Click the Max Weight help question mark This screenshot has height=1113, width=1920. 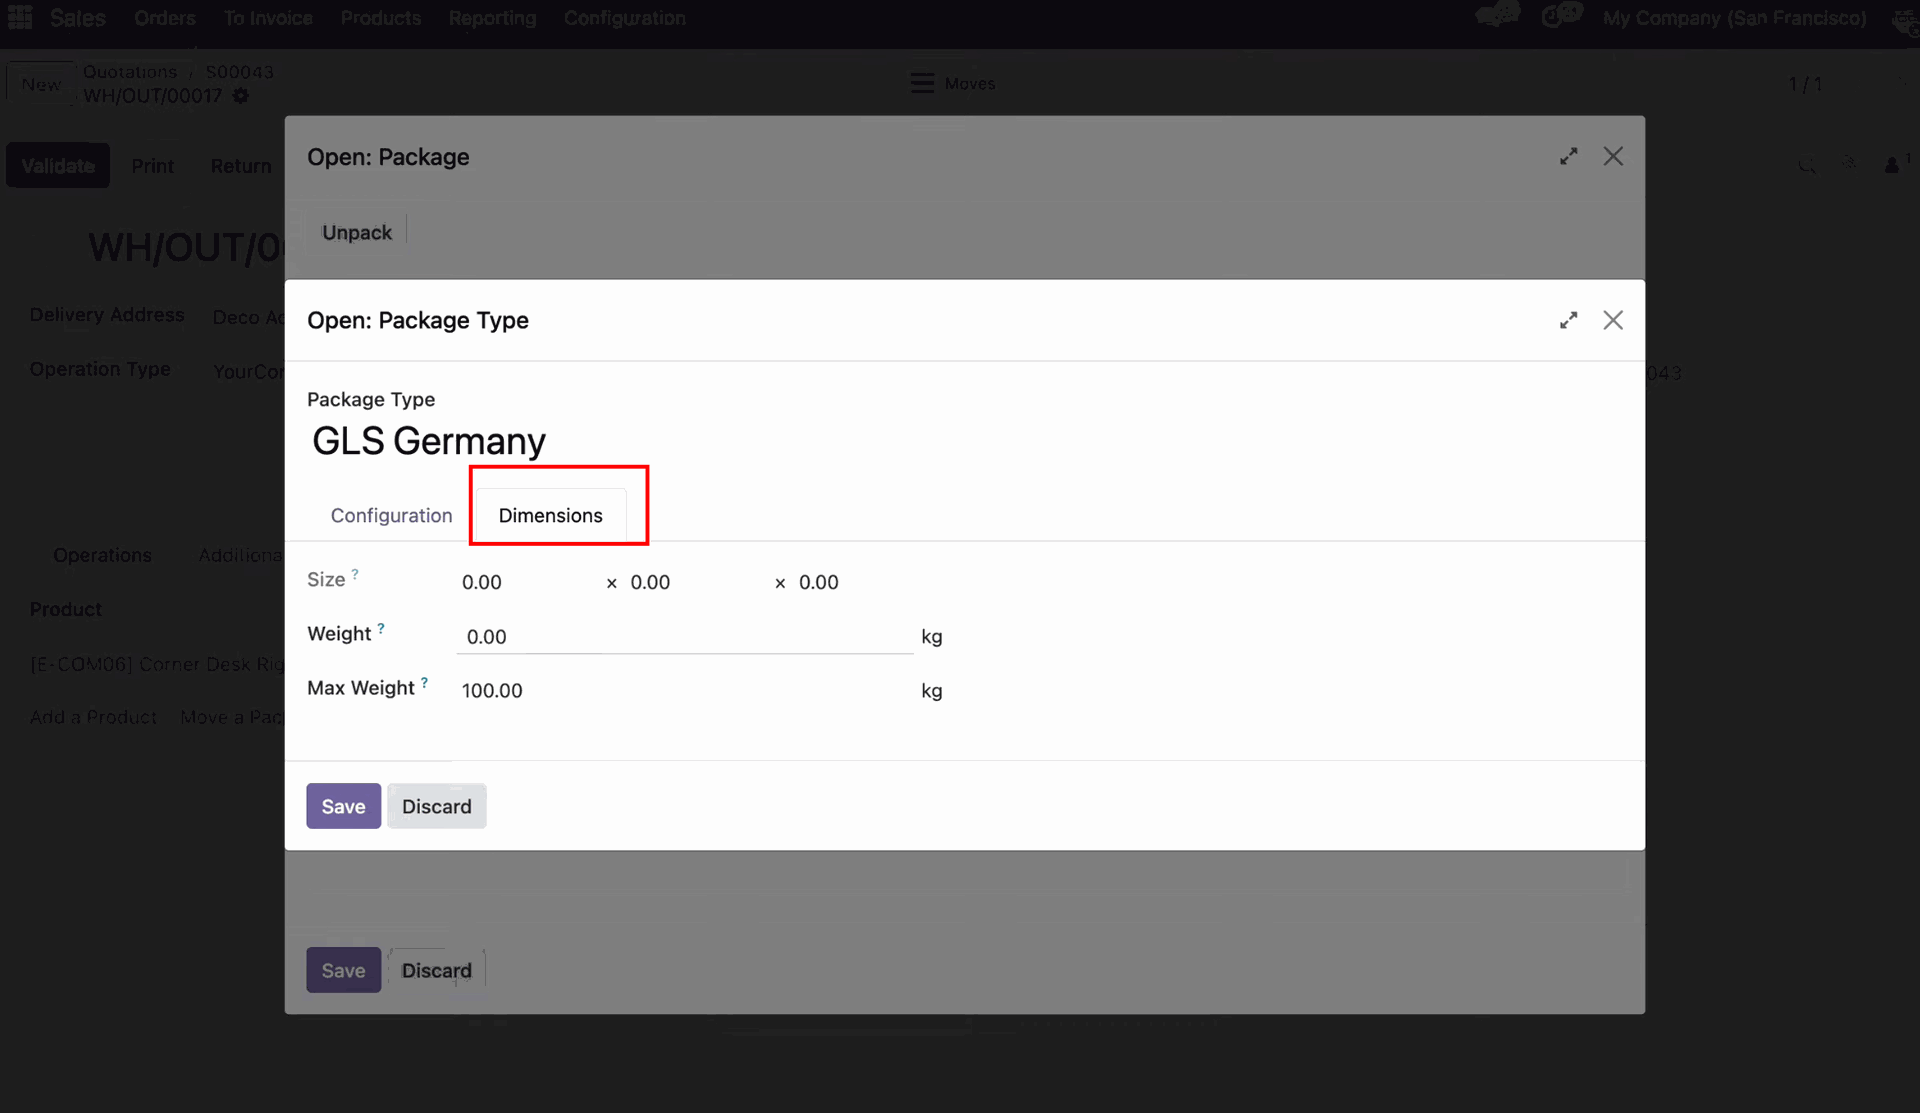pyautogui.click(x=424, y=683)
